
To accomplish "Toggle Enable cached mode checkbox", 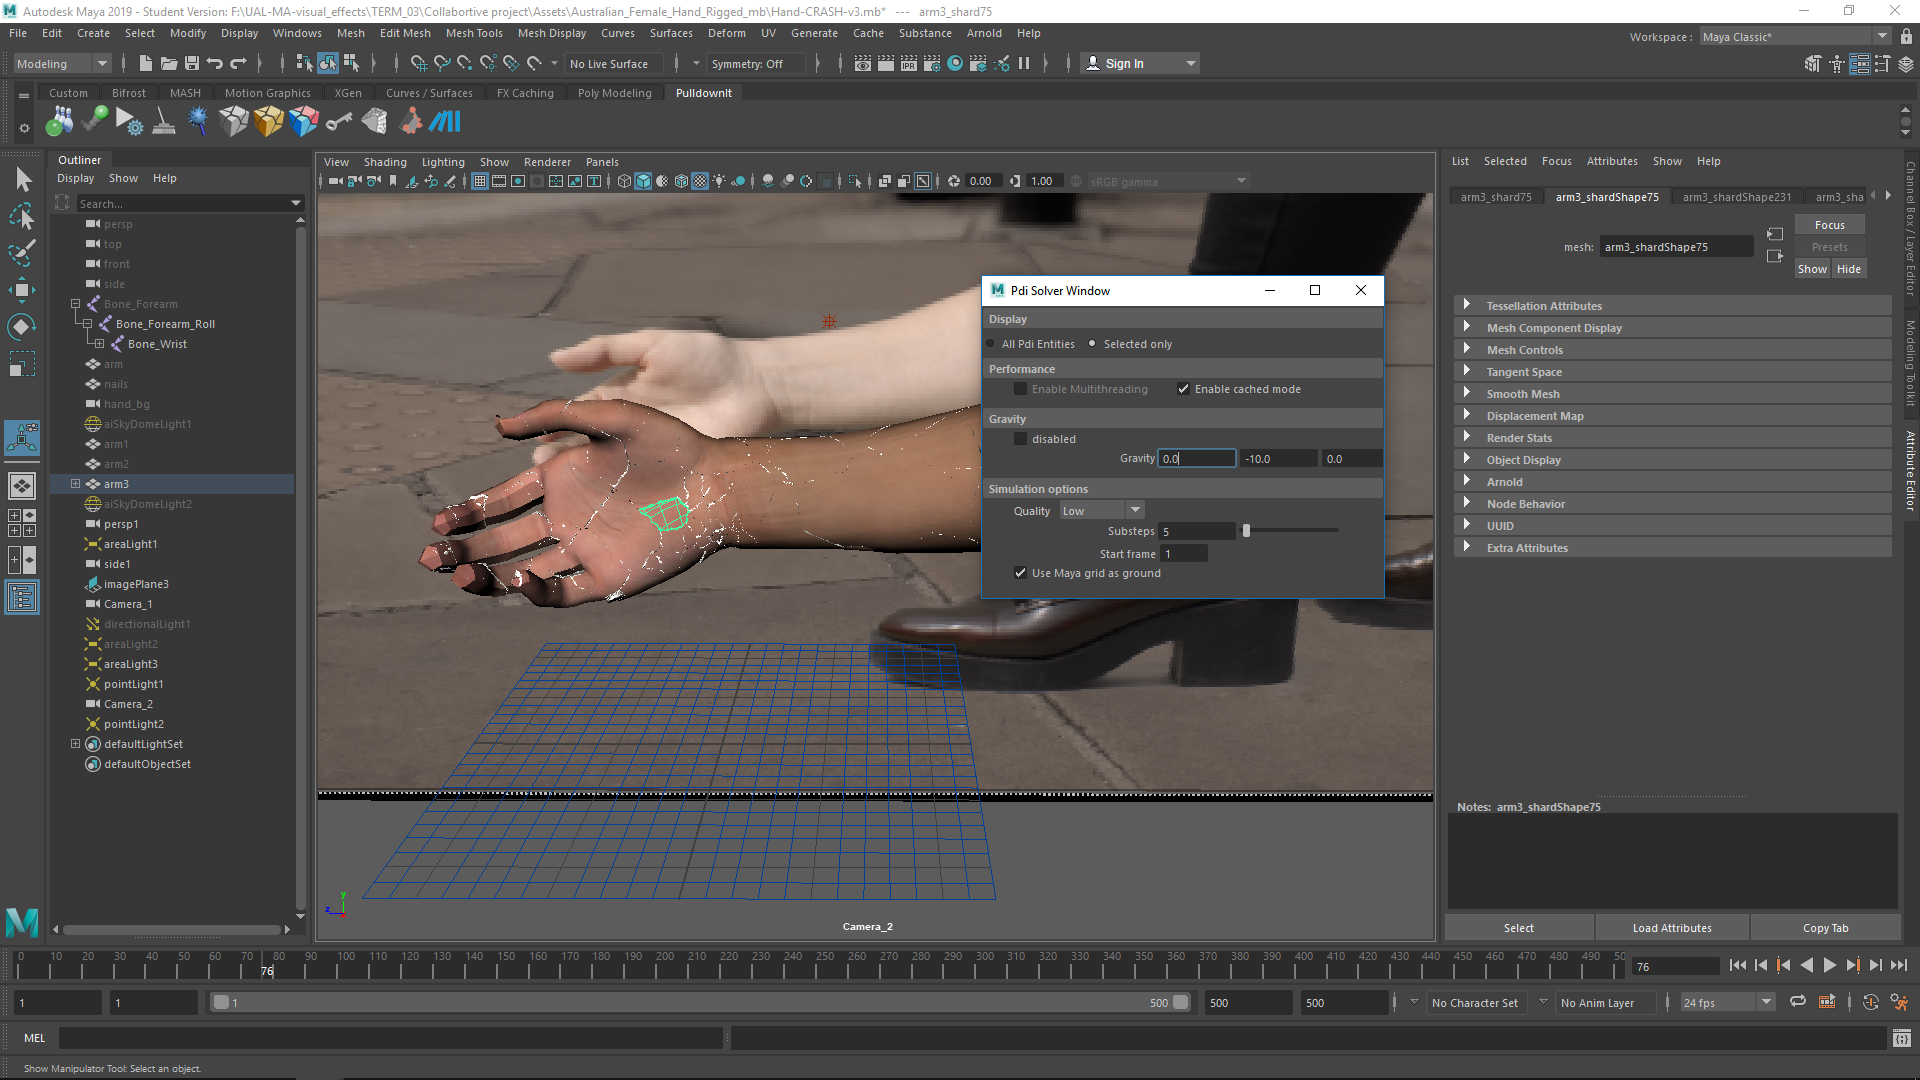I will tap(1183, 389).
